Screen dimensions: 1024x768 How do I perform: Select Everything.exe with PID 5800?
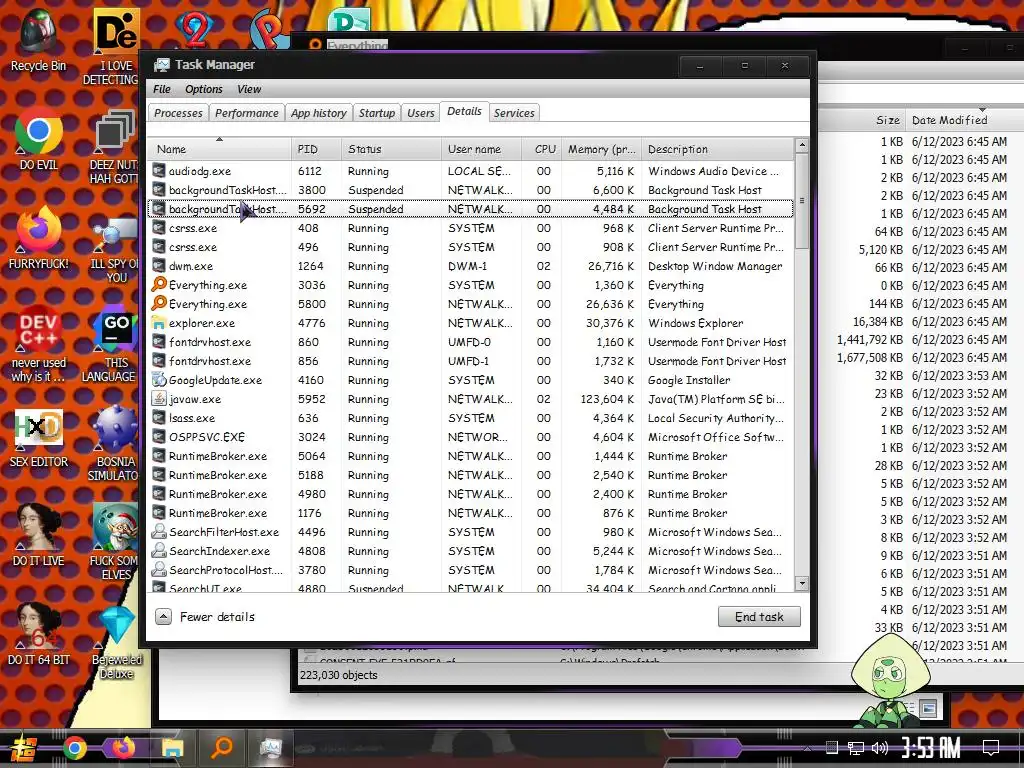pos(471,304)
